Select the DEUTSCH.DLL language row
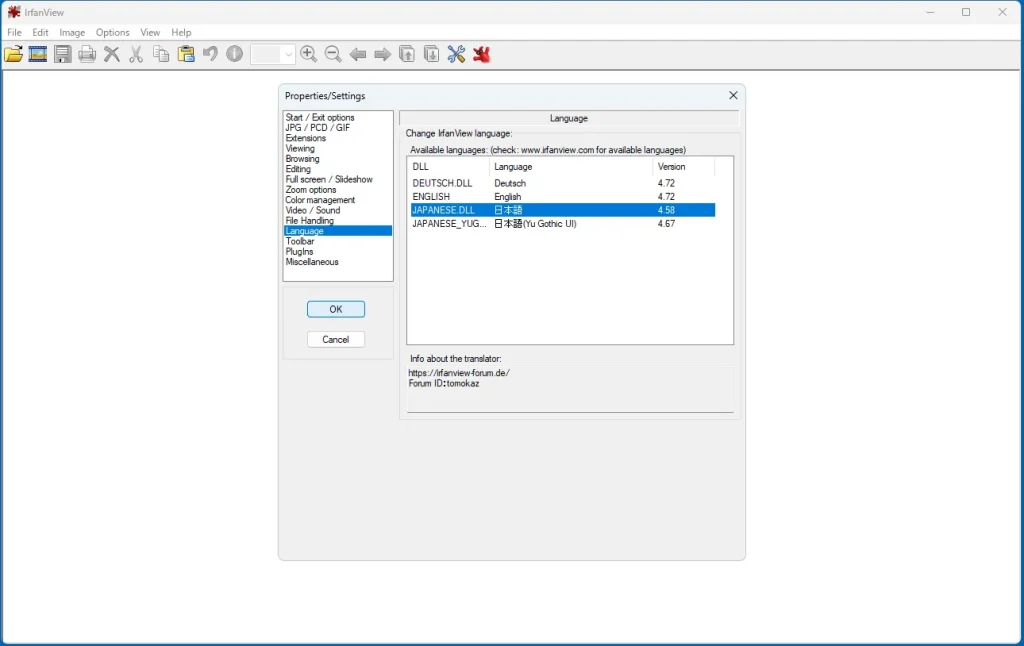 pyautogui.click(x=563, y=184)
